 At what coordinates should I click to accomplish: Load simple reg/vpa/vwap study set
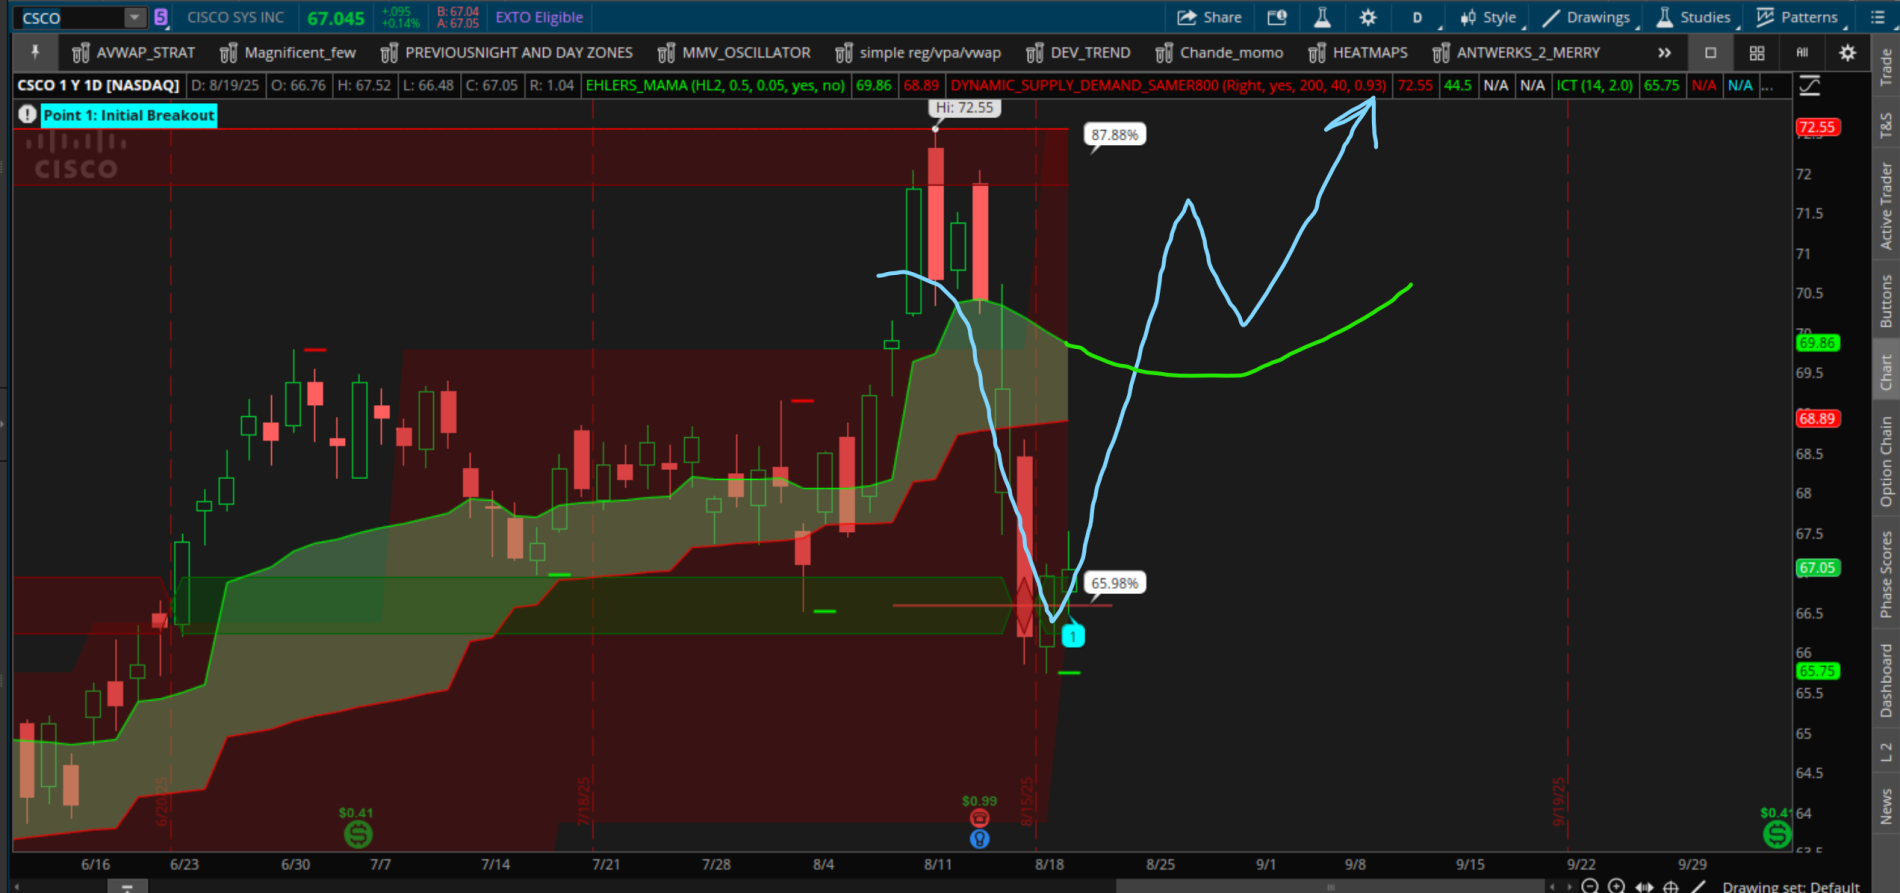918,53
